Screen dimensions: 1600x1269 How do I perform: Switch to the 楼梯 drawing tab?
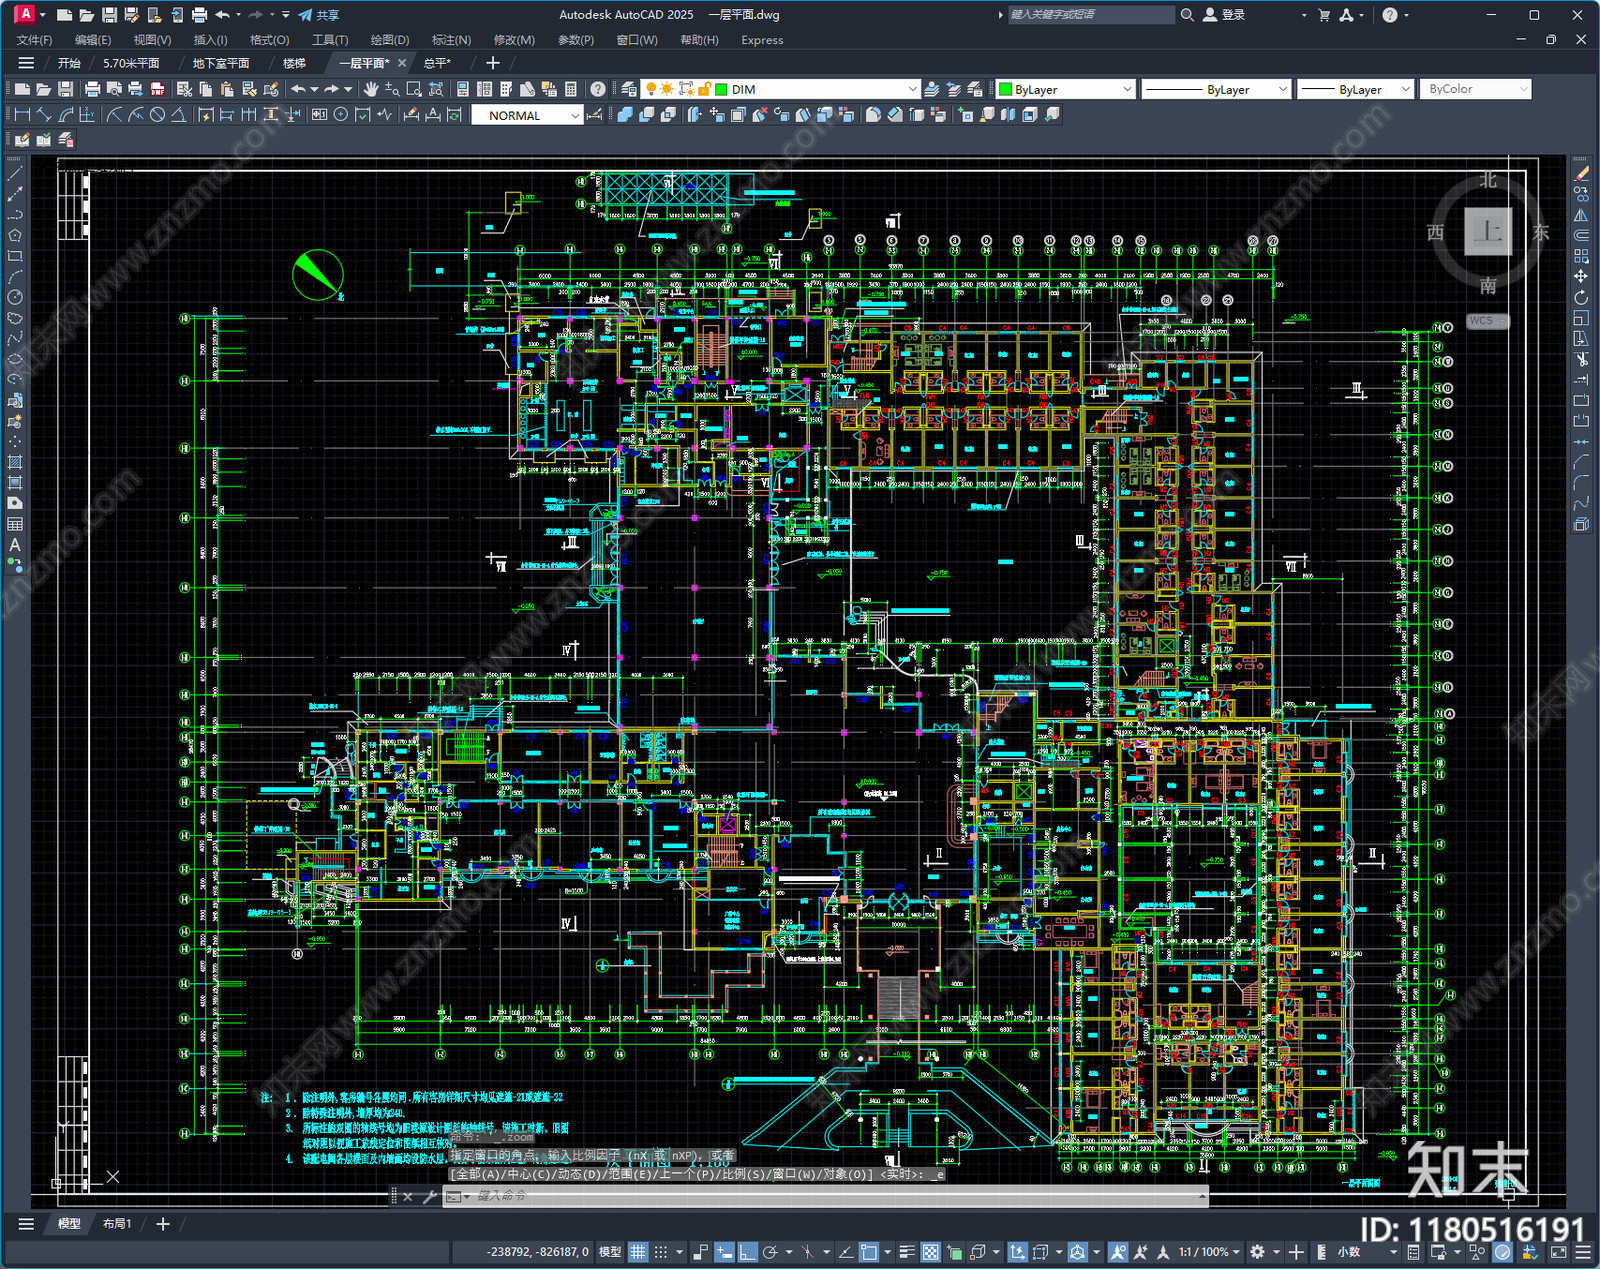[x=294, y=63]
